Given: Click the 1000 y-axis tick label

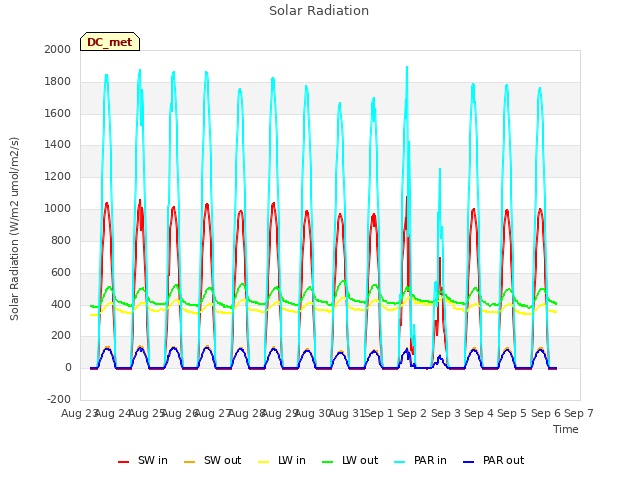Looking at the screenshot, I should click(58, 209).
